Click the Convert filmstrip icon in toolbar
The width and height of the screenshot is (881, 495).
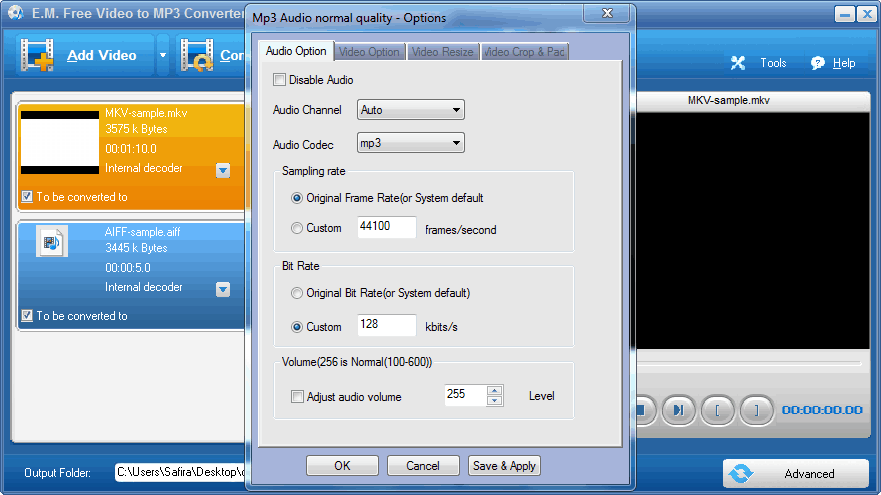click(x=197, y=55)
